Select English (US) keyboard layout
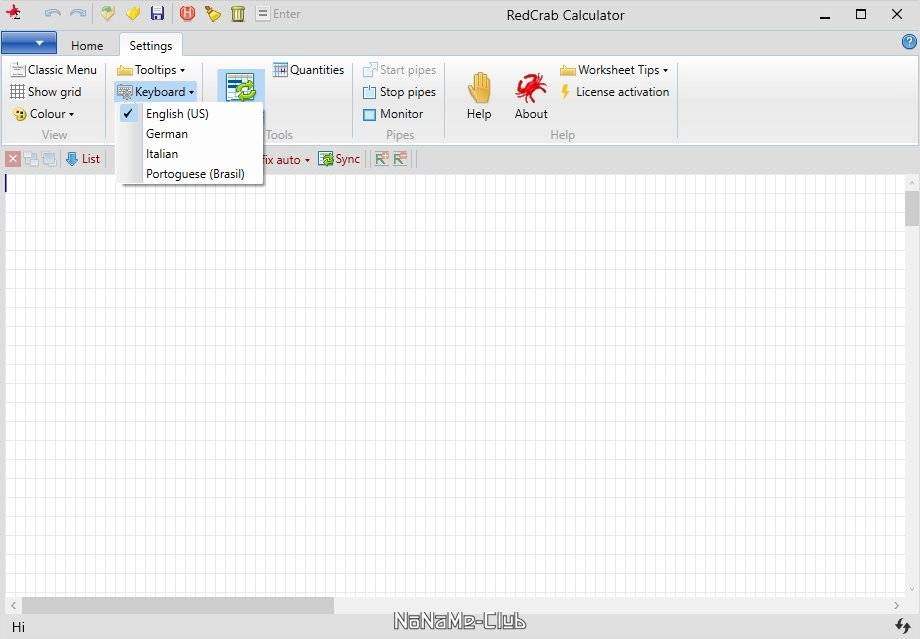This screenshot has height=639, width=920. pos(190,114)
